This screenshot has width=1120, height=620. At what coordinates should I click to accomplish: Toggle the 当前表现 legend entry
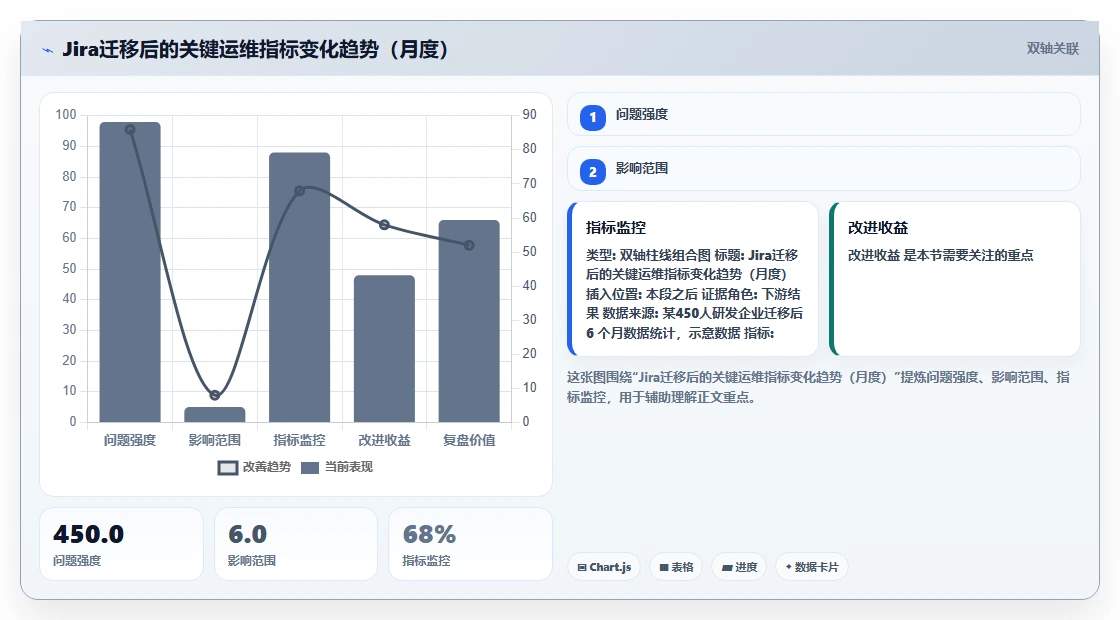pyautogui.click(x=337, y=467)
